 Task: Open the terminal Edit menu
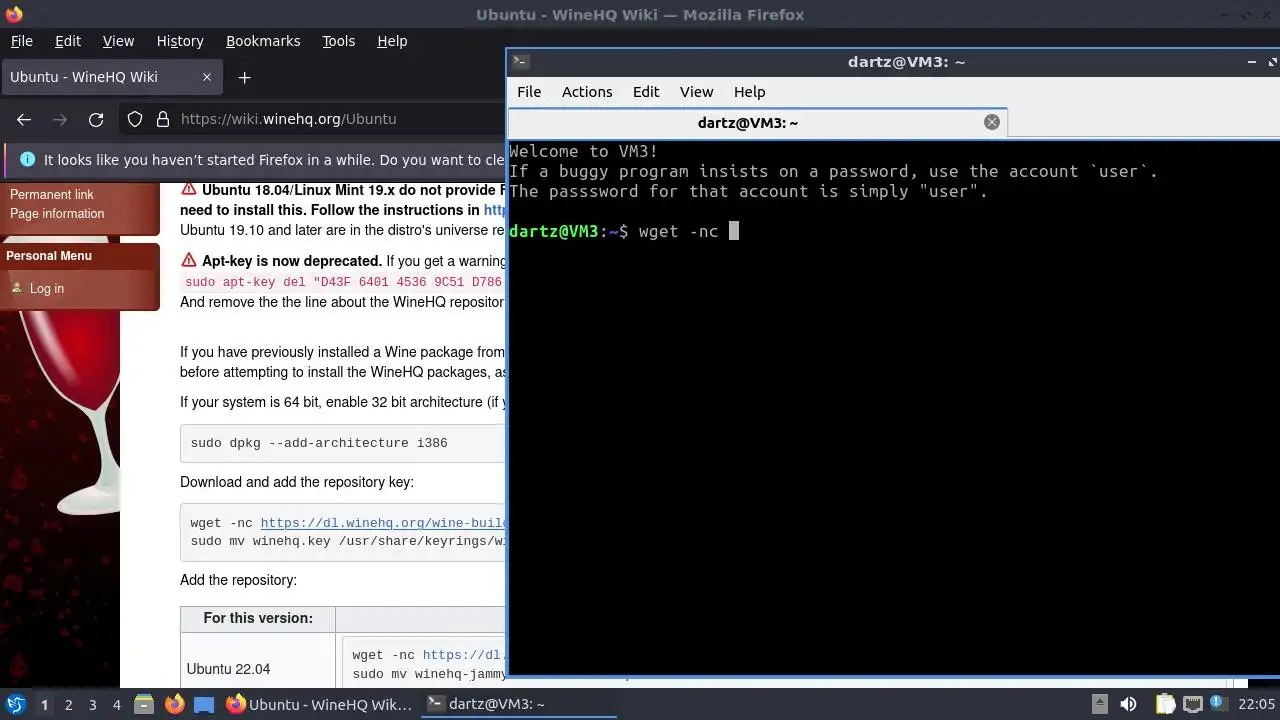(x=646, y=92)
